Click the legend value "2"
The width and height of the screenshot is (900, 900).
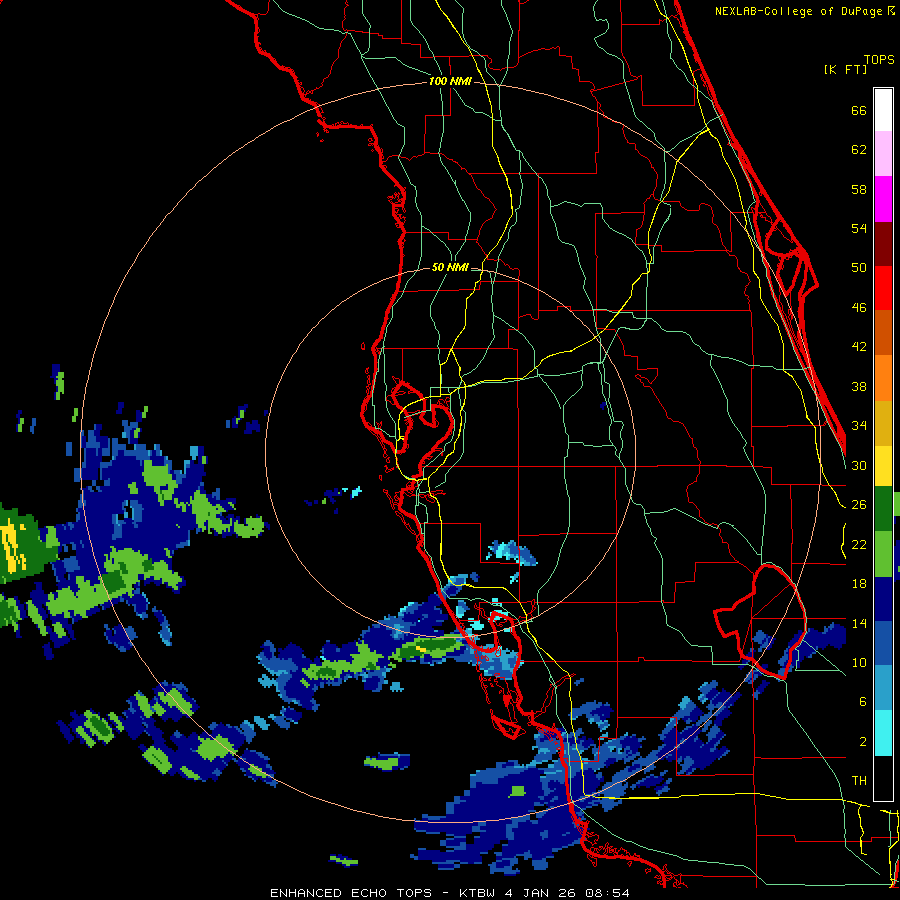click(863, 742)
